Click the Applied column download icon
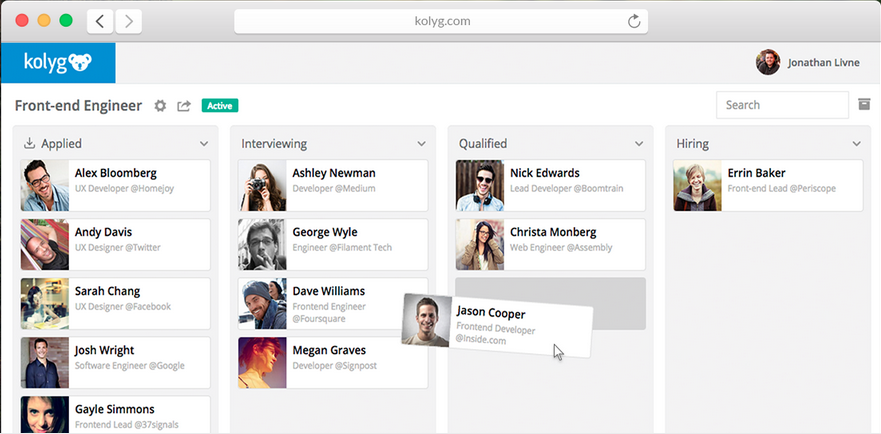The image size is (881, 434). coord(29,143)
